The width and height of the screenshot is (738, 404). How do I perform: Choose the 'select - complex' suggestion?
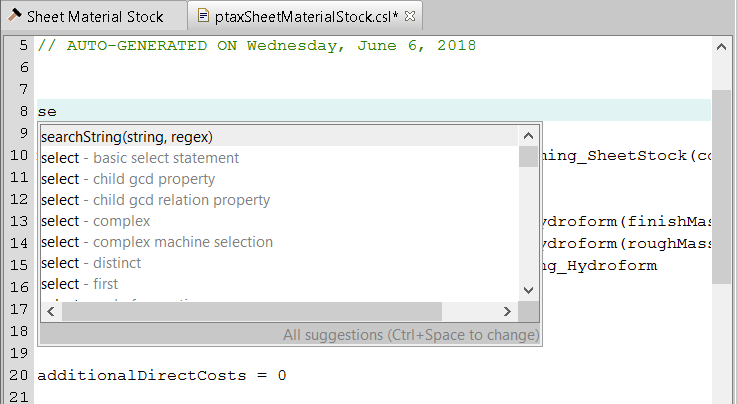[96, 221]
